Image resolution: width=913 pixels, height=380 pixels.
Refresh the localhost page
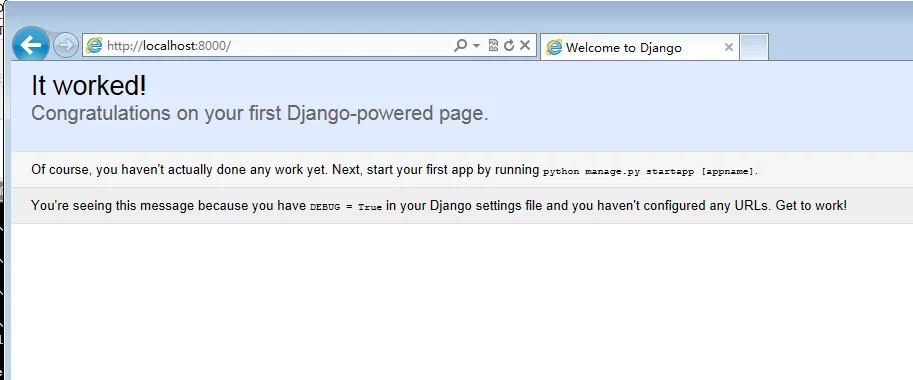pyautogui.click(x=509, y=45)
